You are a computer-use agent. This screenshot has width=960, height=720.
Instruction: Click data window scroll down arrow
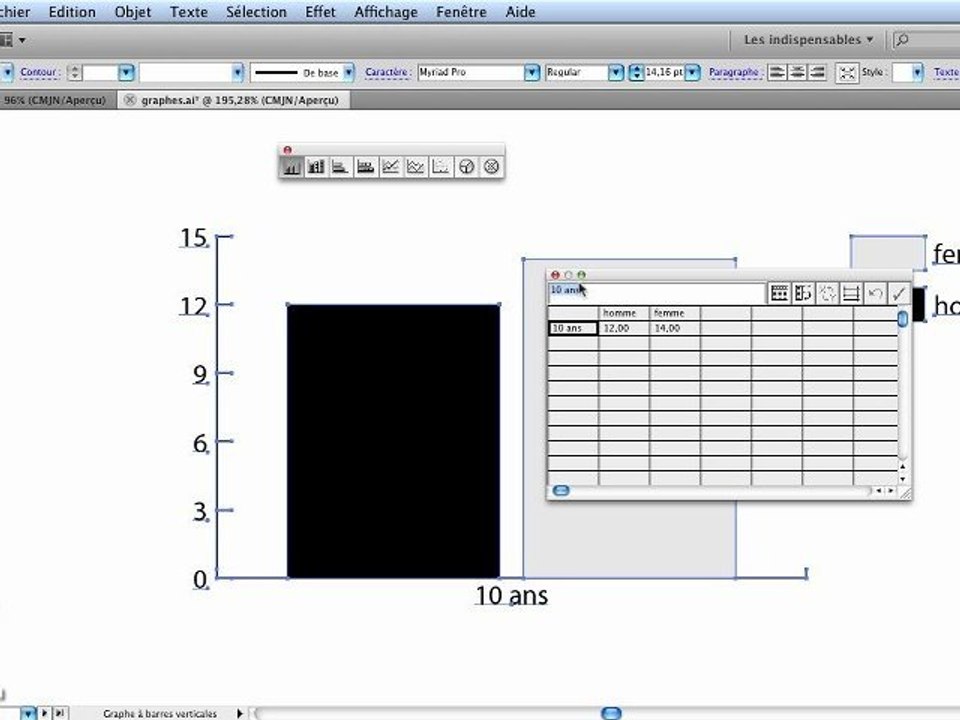pos(903,478)
